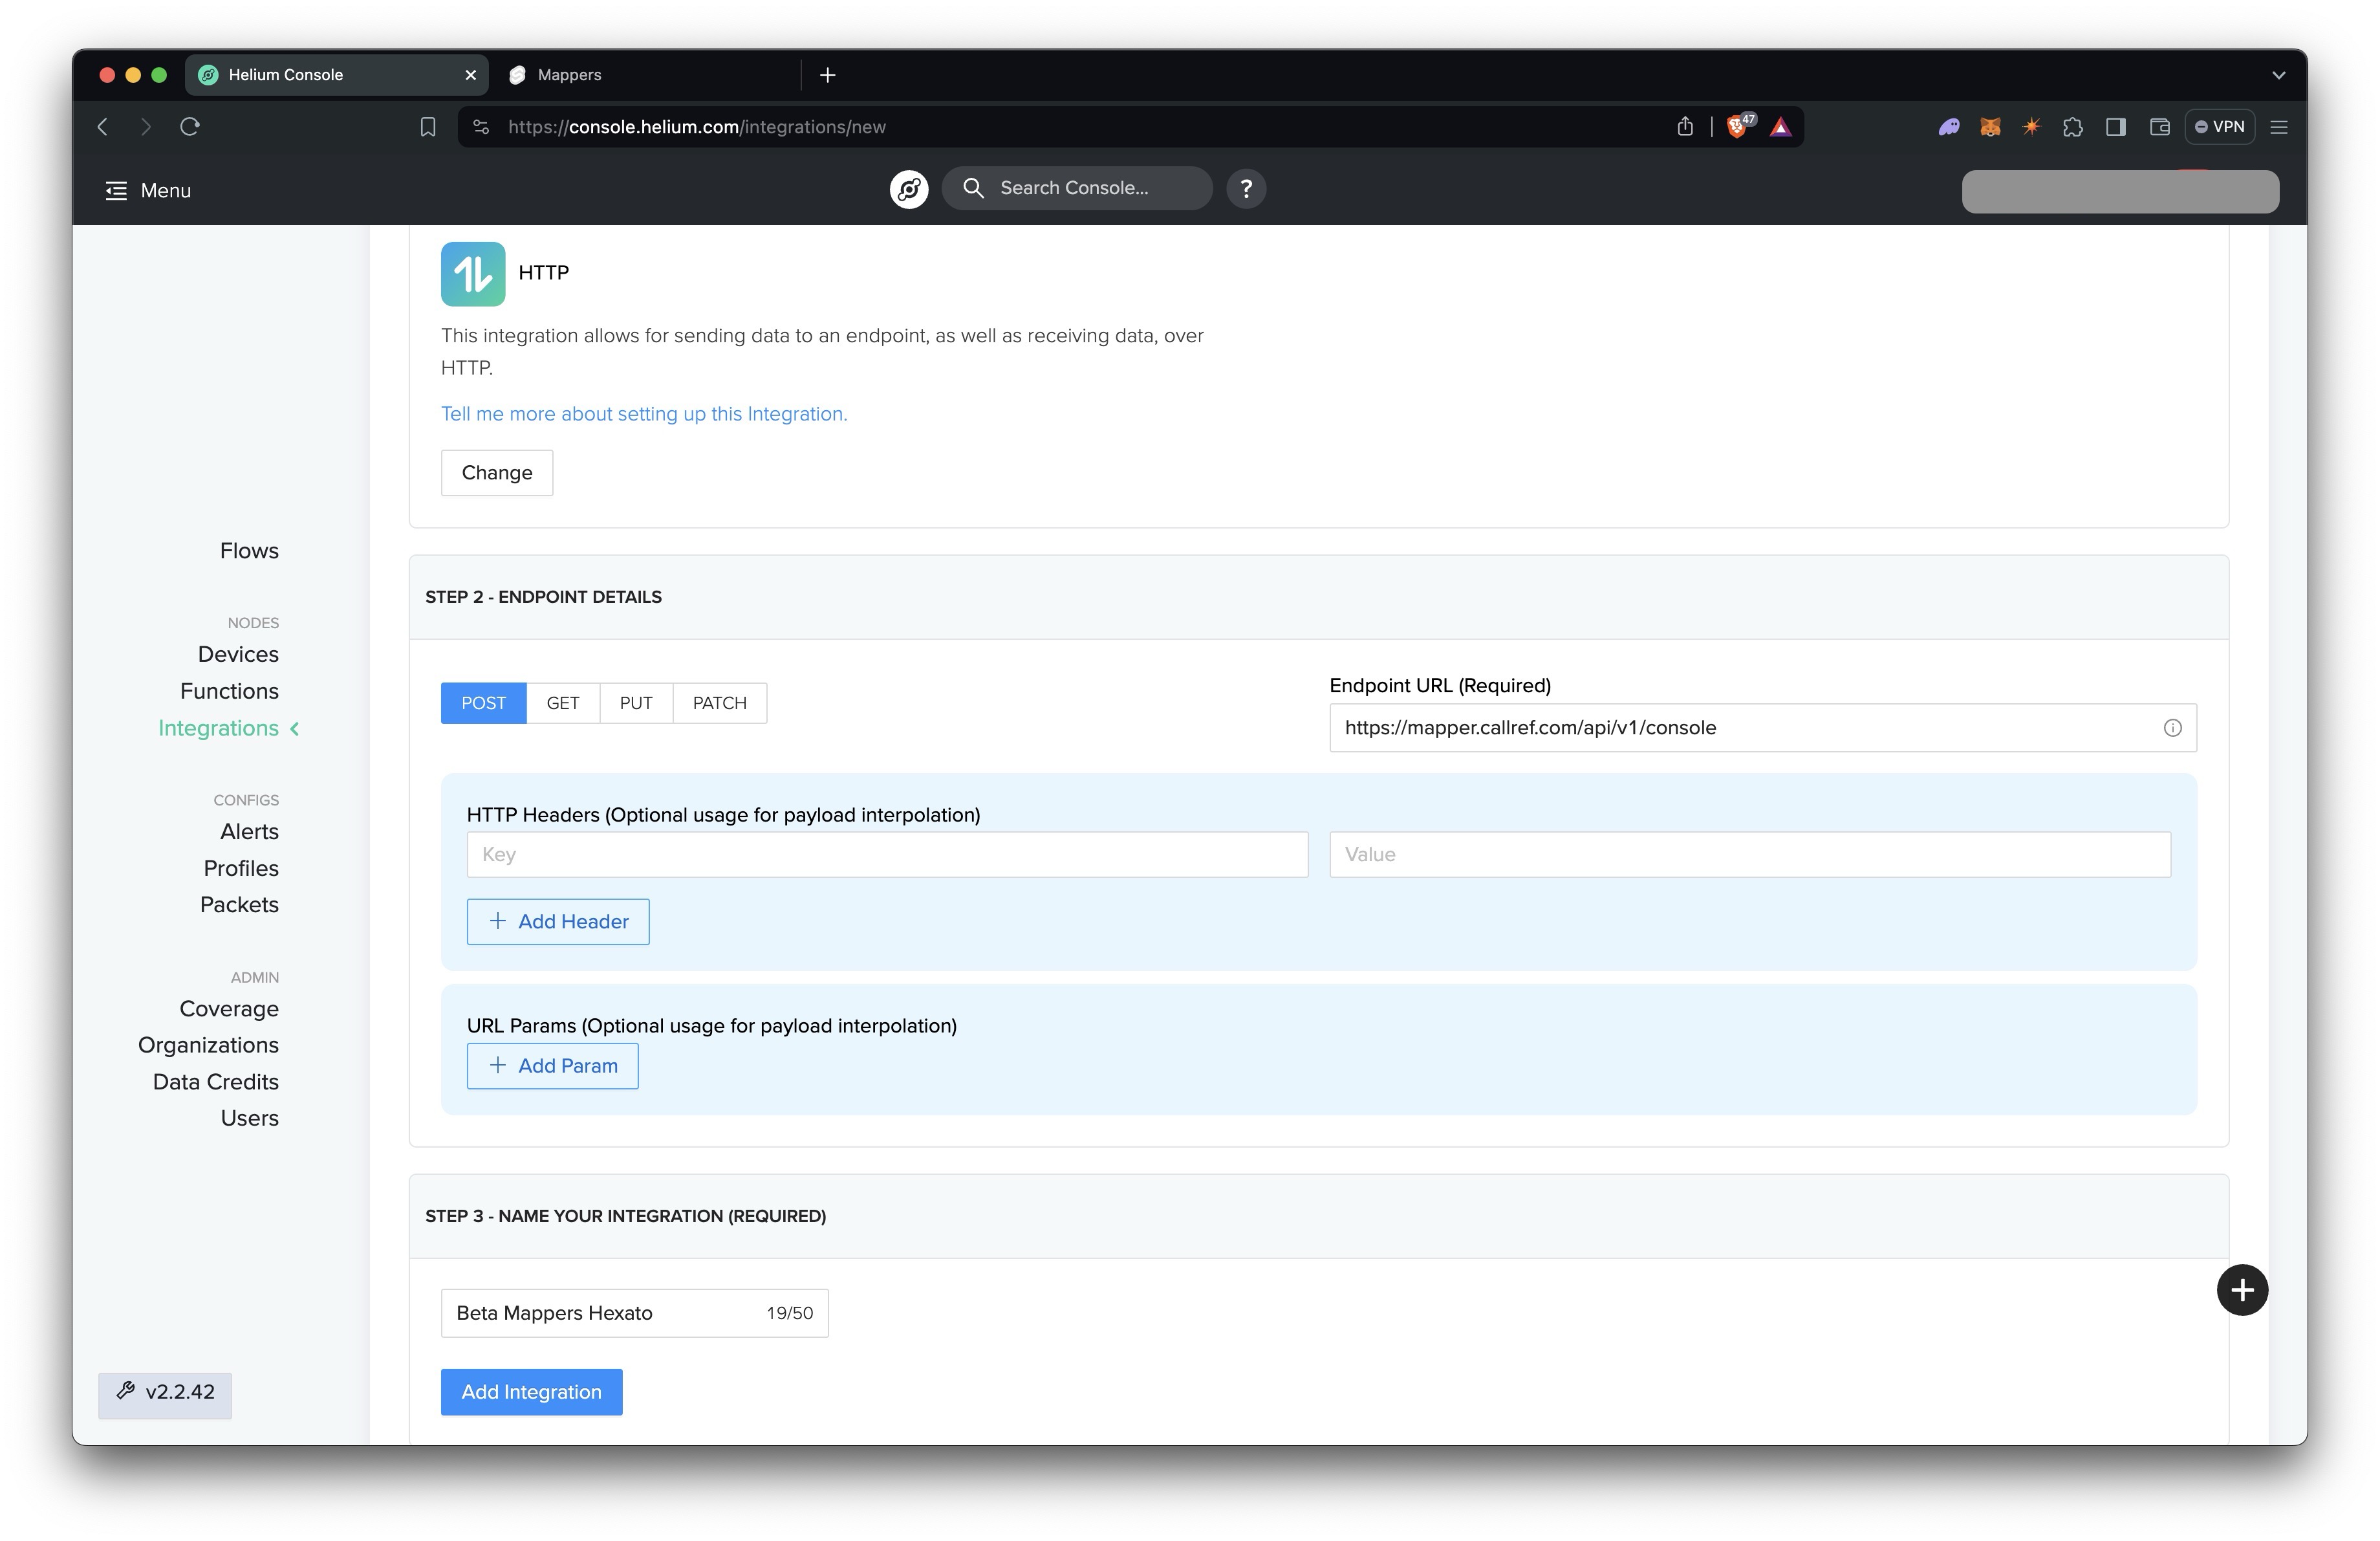This screenshot has width=2380, height=1541.
Task: Click the Add Integration button
Action: 532,1392
